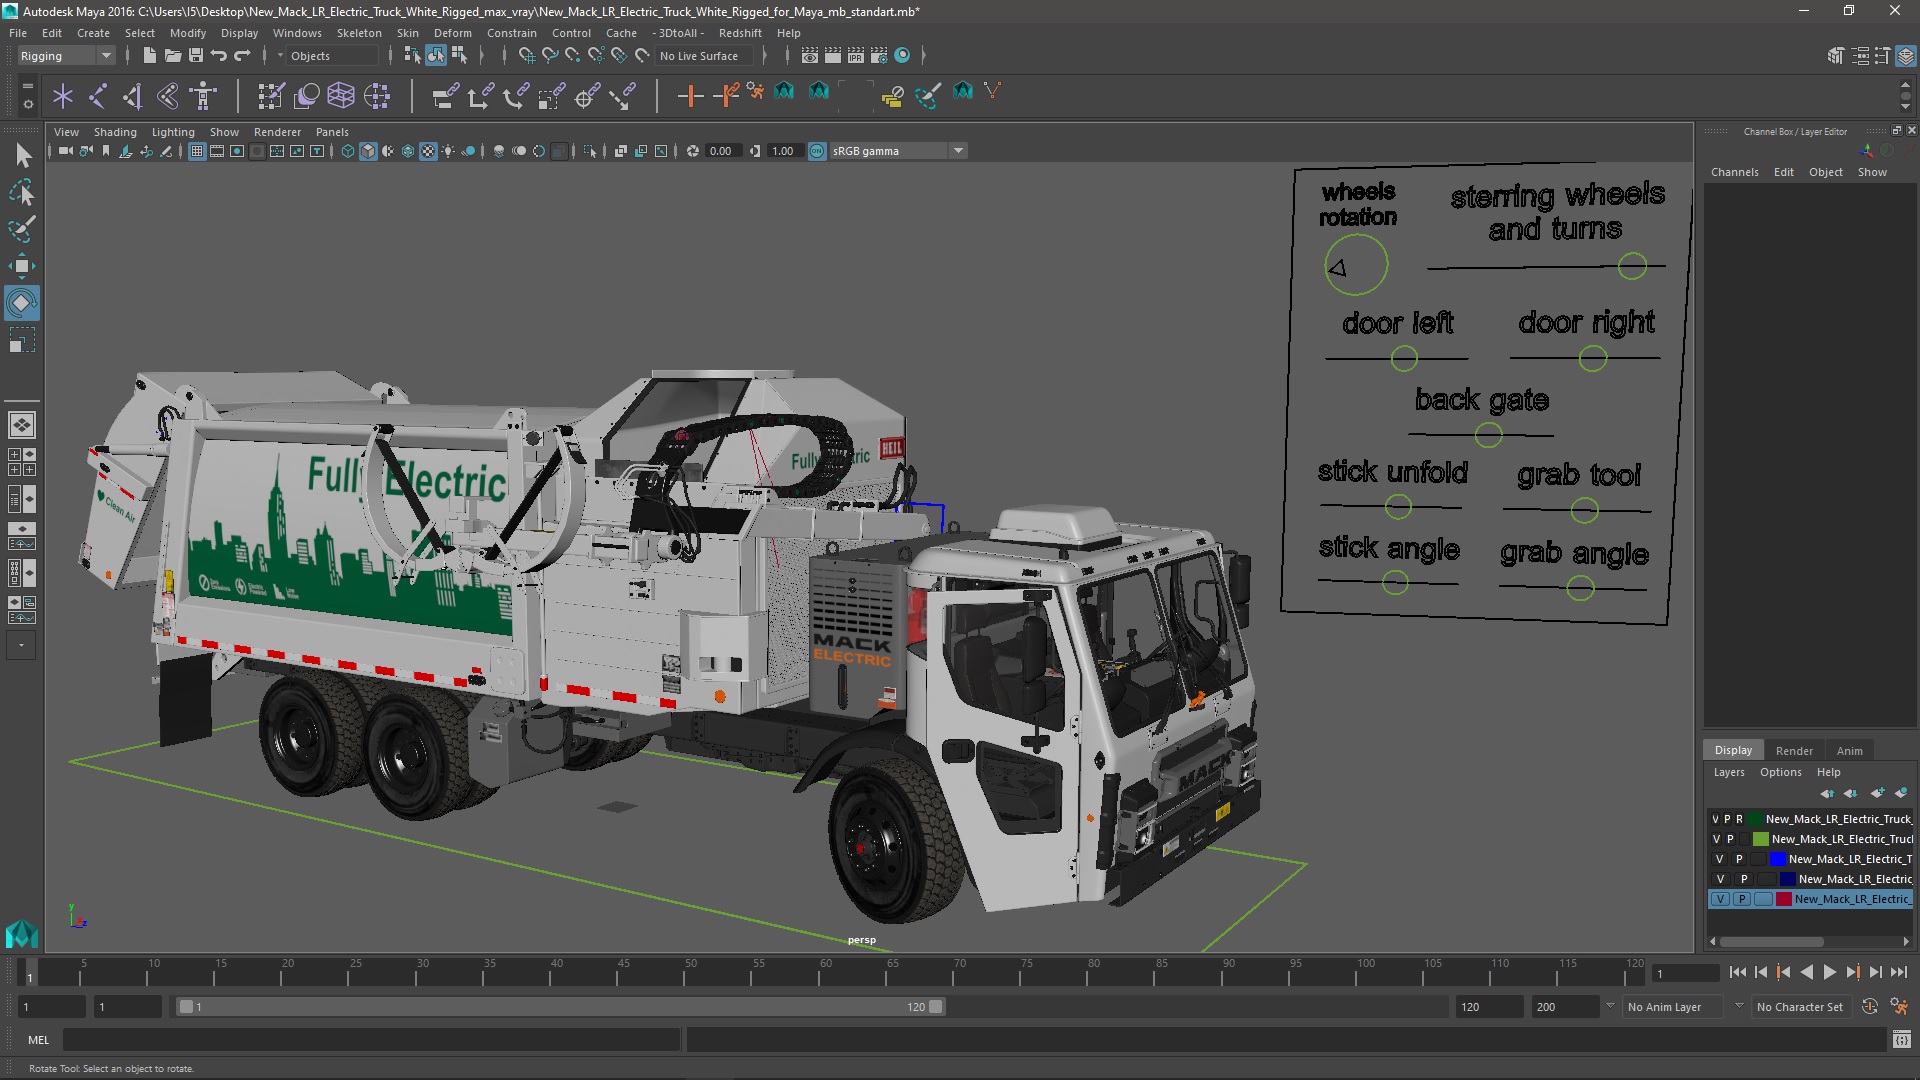Image resolution: width=1920 pixels, height=1080 pixels.
Task: Click play forwards button
Action: 1829,972
